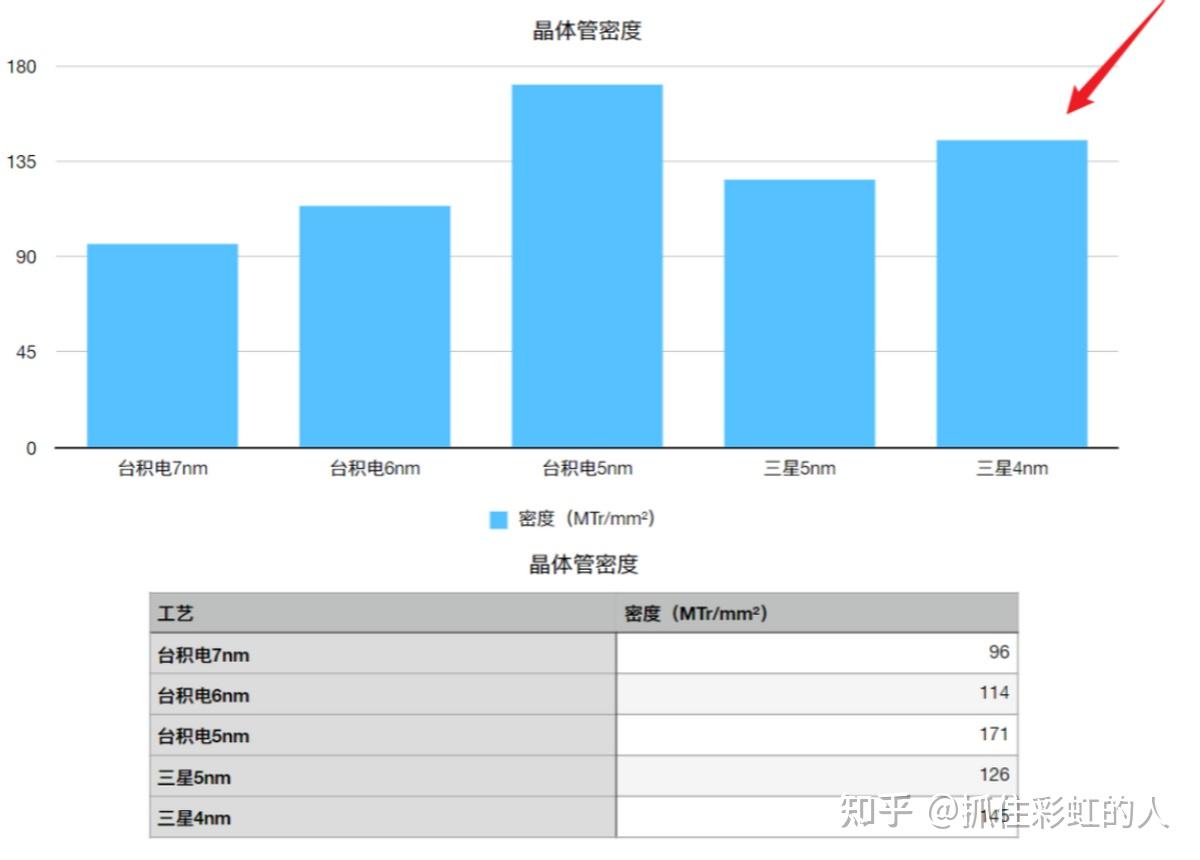The height and width of the screenshot is (860, 1200).
Task: Click the 180 mark on the value axis
Action: tap(24, 67)
